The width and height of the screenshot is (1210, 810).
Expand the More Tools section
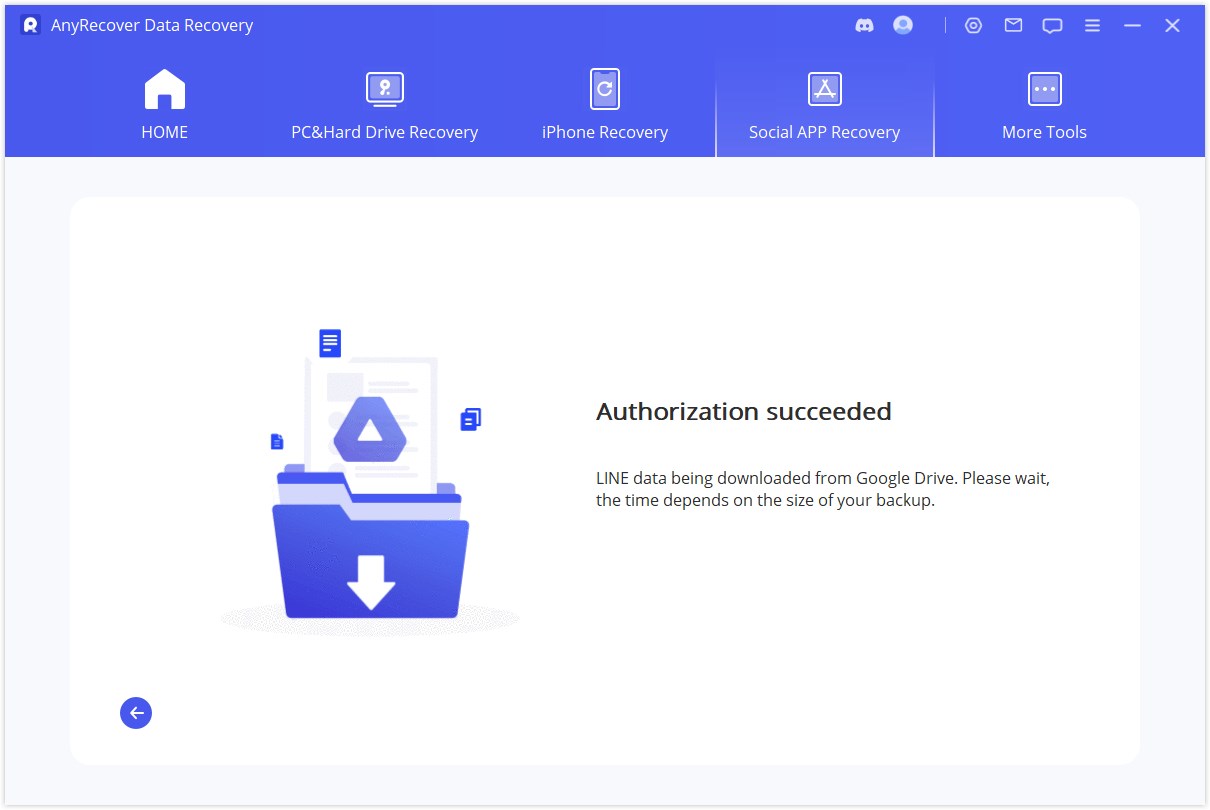point(1044,105)
